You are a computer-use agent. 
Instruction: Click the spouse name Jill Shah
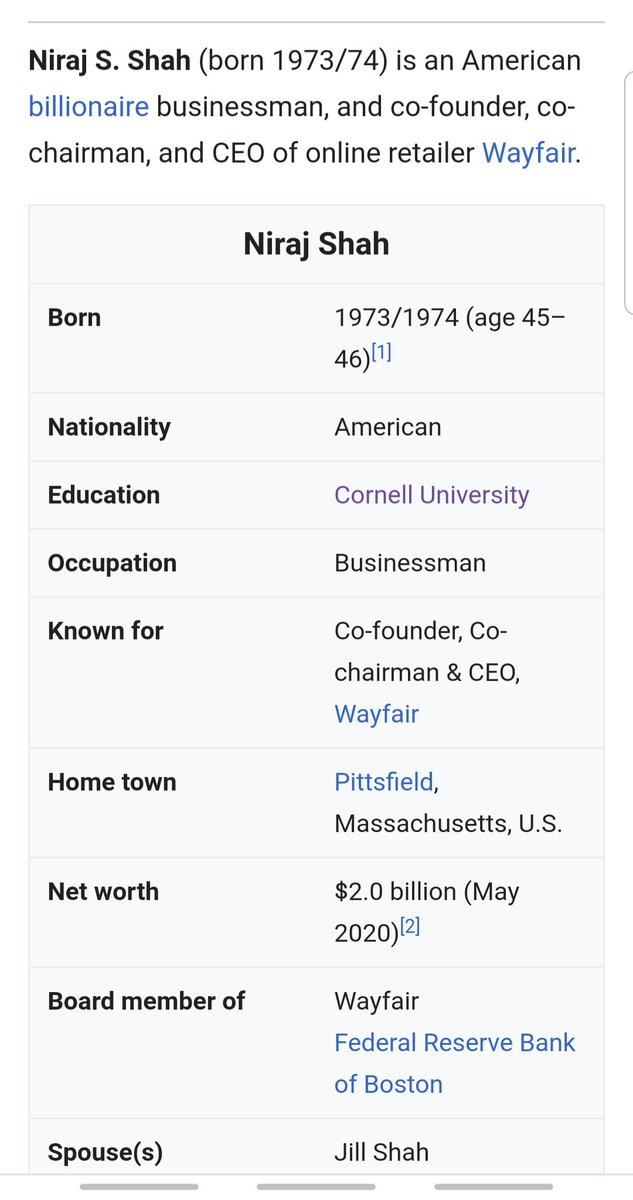pyautogui.click(x=381, y=1152)
